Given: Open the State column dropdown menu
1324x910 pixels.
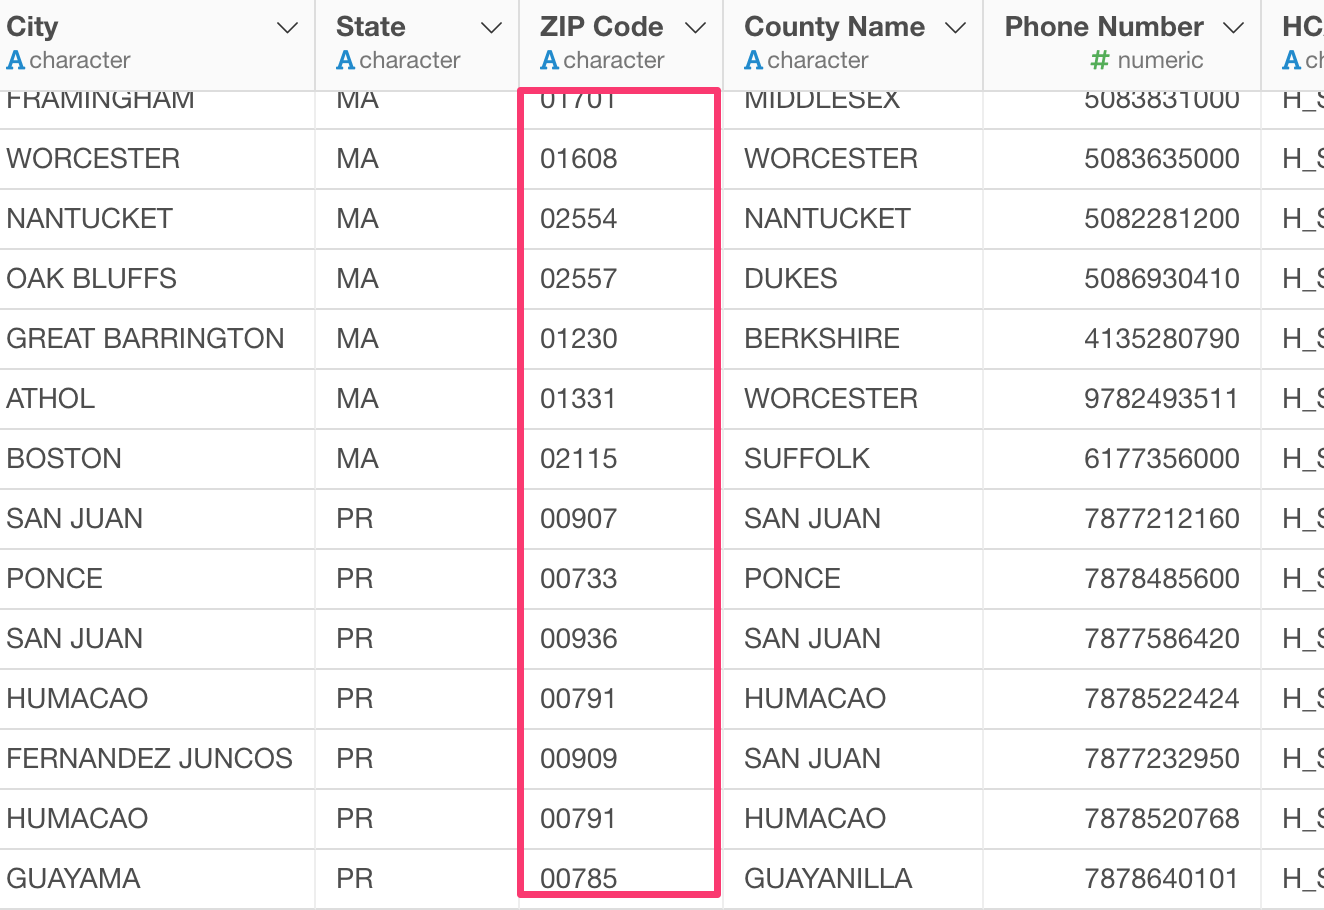Looking at the screenshot, I should click(x=492, y=28).
